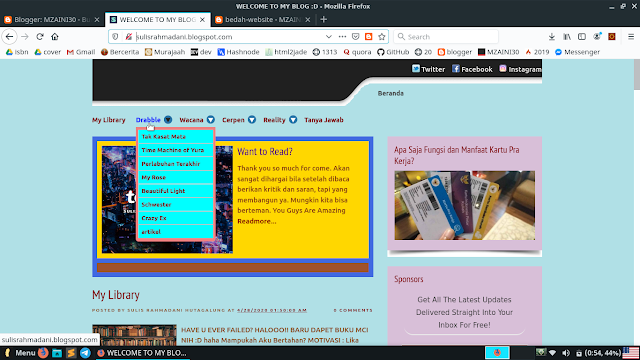The width and height of the screenshot is (640, 360).
Task: Focus the Firefox search box
Action: pos(446,37)
